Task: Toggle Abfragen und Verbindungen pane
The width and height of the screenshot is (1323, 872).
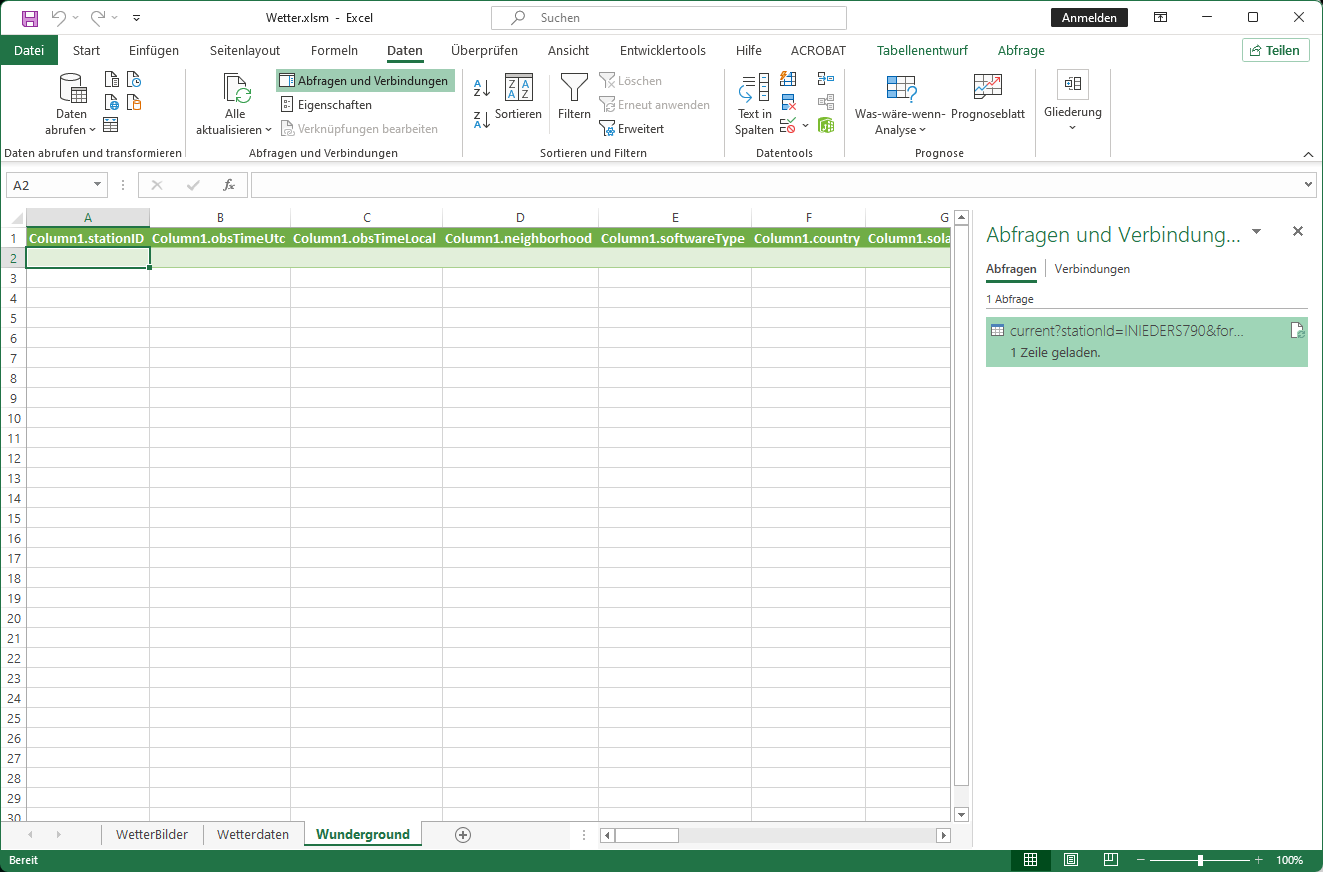Action: 364,81
